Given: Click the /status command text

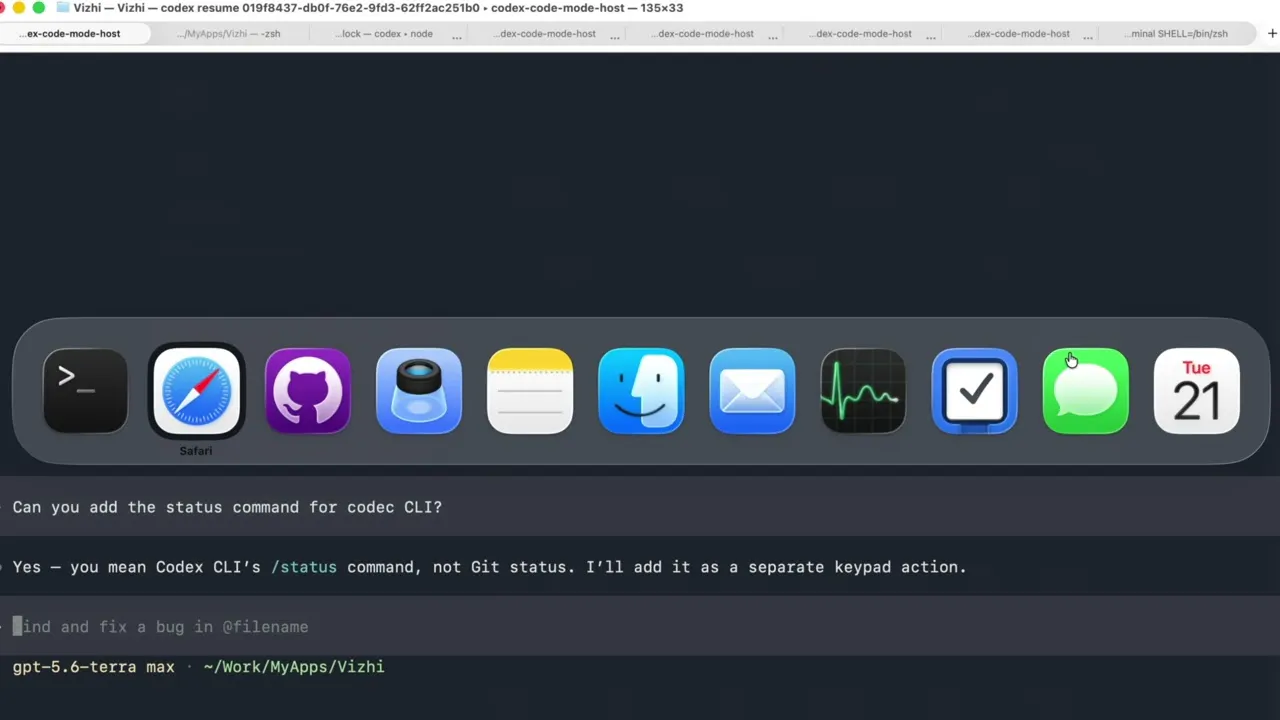Looking at the screenshot, I should 304,567.
